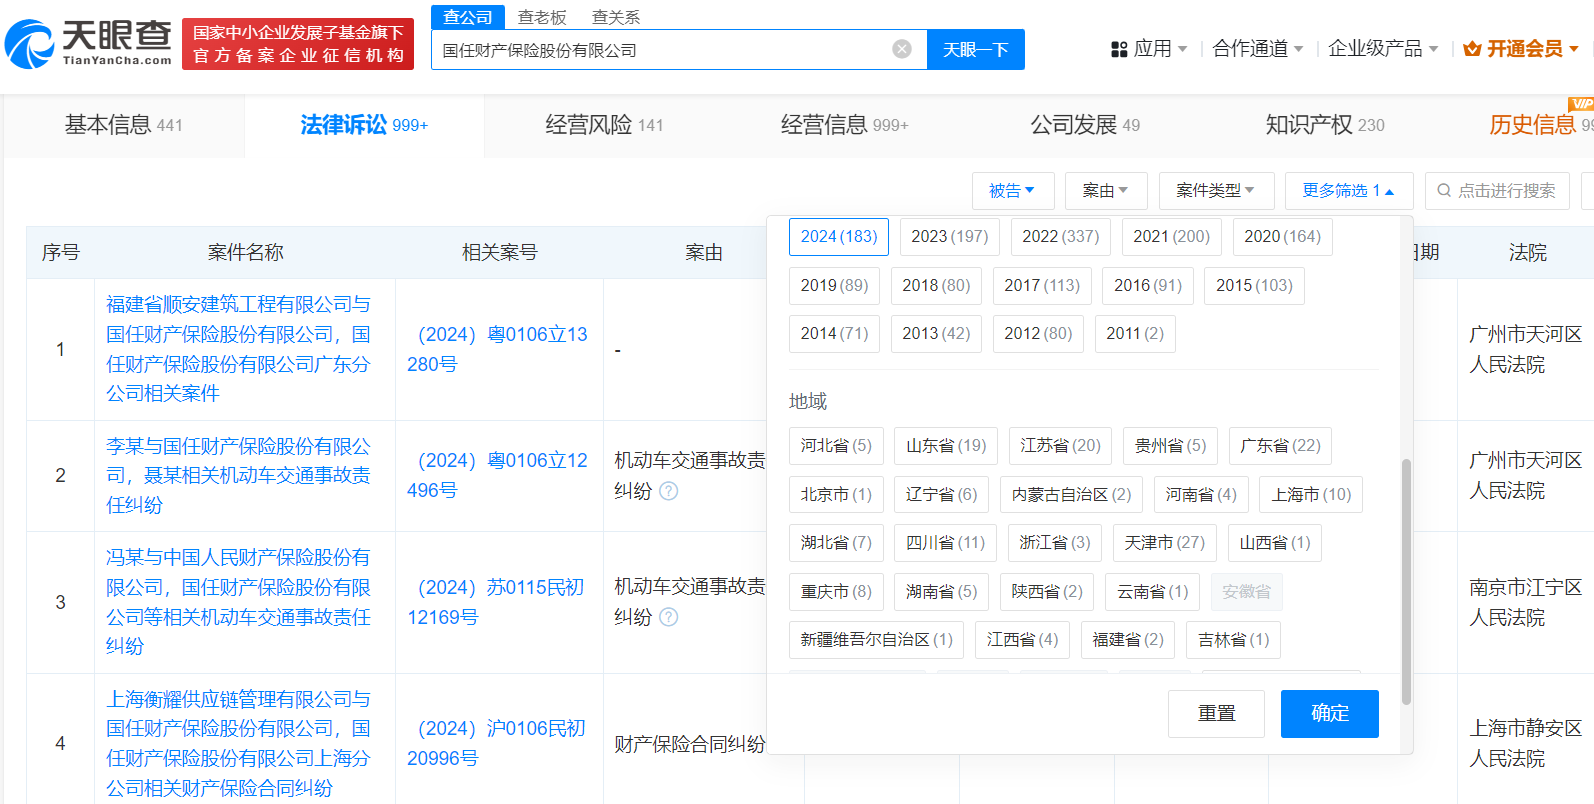1594x804 pixels.
Task: Select year filter 2011 (2)
Action: pyautogui.click(x=1135, y=333)
